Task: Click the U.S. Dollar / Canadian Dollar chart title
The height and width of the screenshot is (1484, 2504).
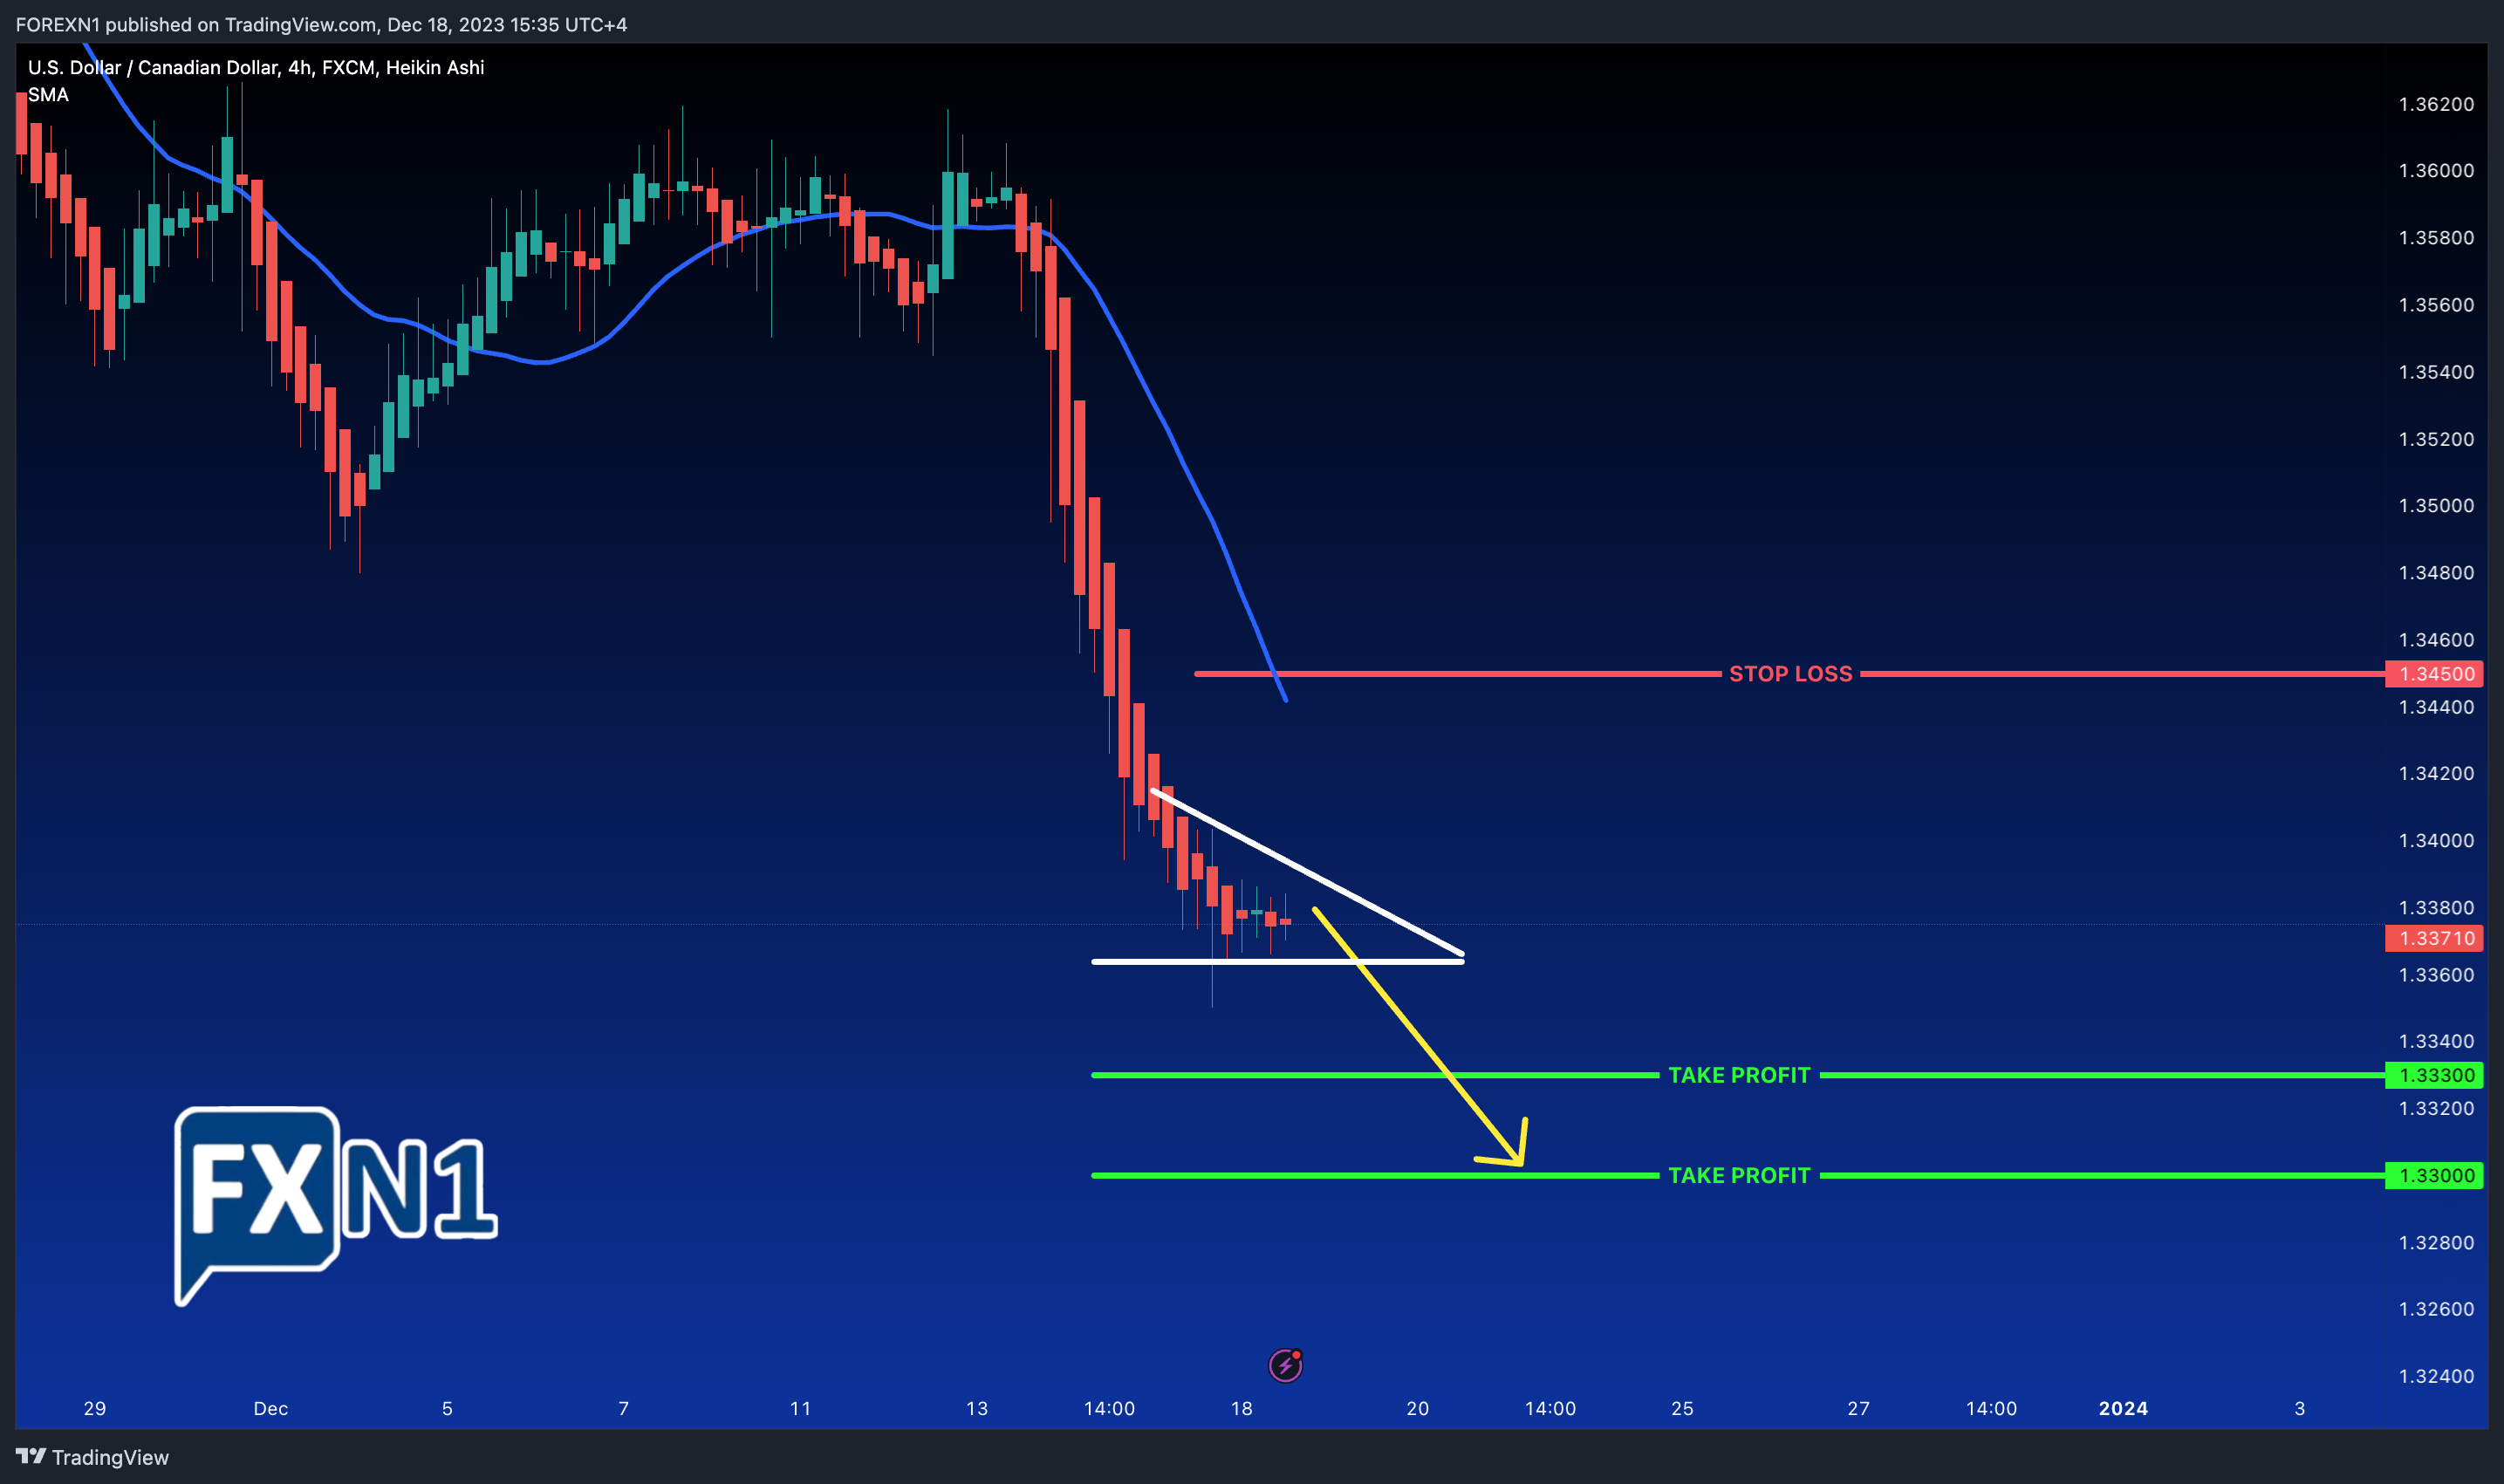Action: (x=256, y=67)
